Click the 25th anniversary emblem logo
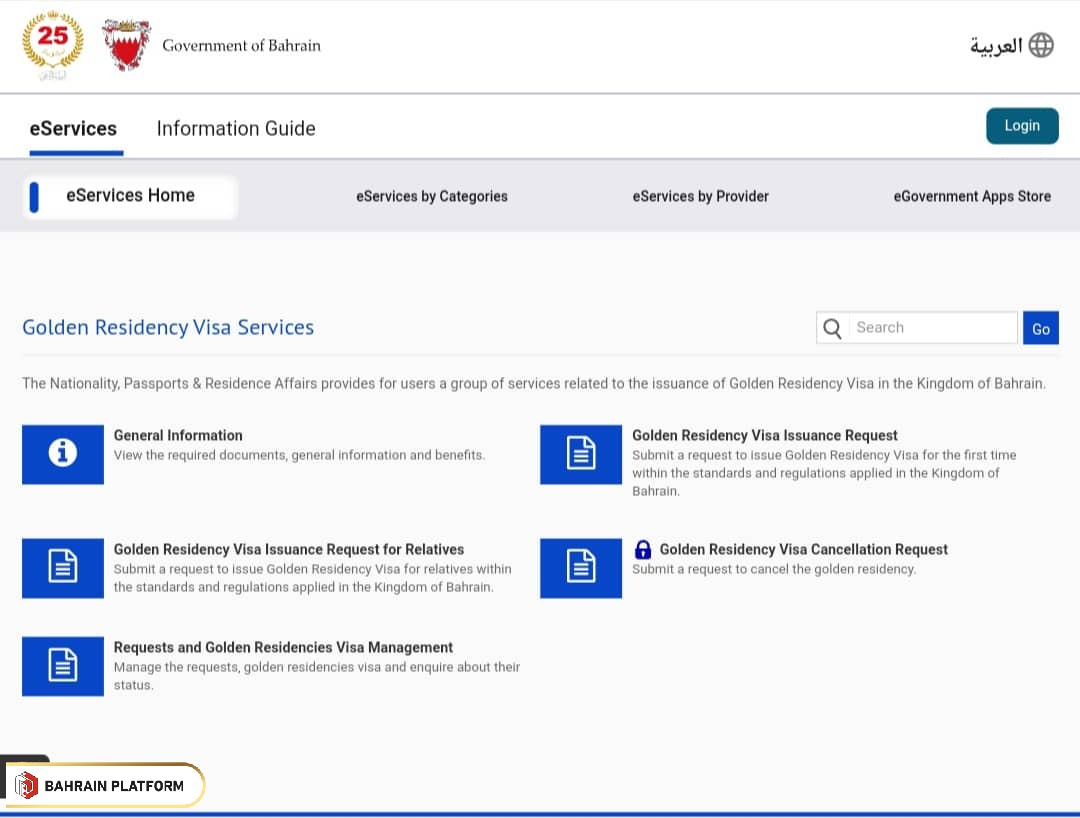The height and width of the screenshot is (818, 1080). (x=53, y=46)
